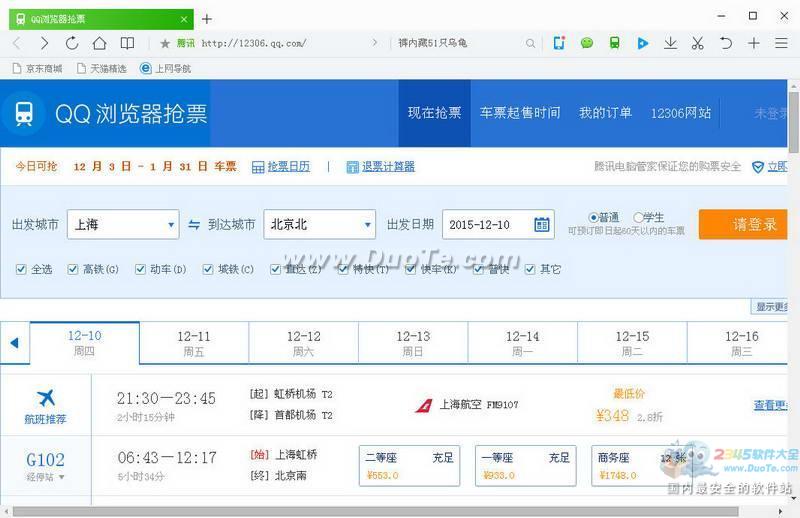The image size is (800, 518).
Task: Open the 上网导航 bookmark
Action: coord(165,68)
